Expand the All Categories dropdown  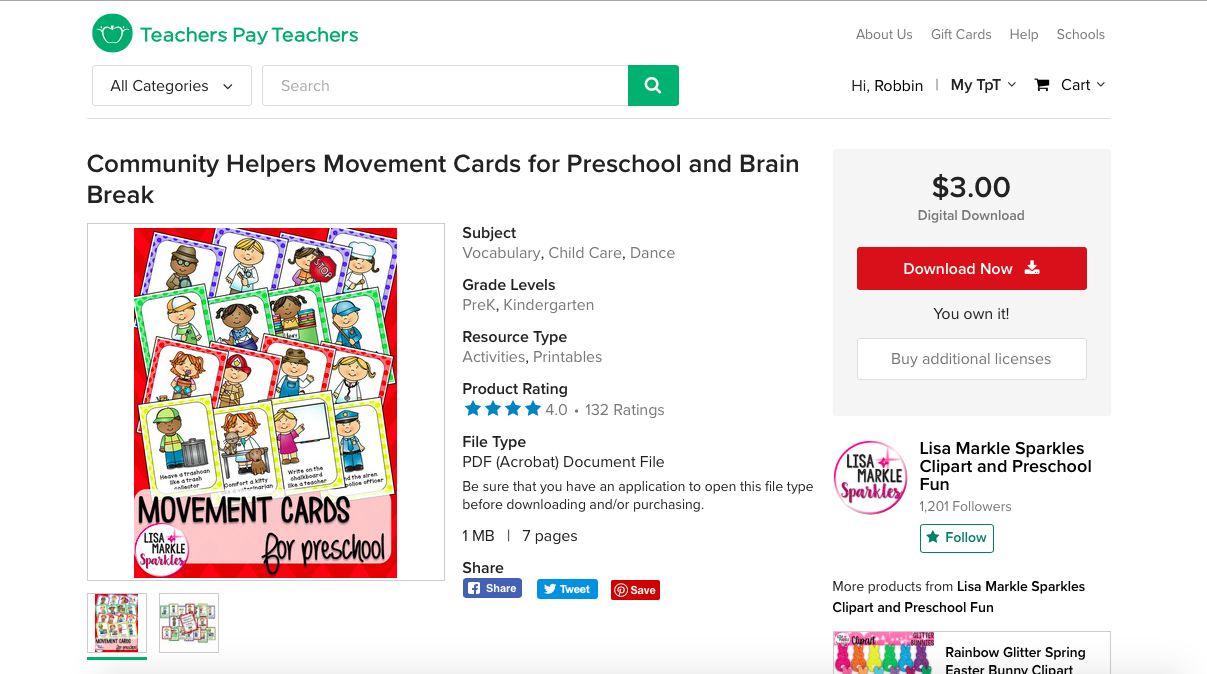coord(171,85)
